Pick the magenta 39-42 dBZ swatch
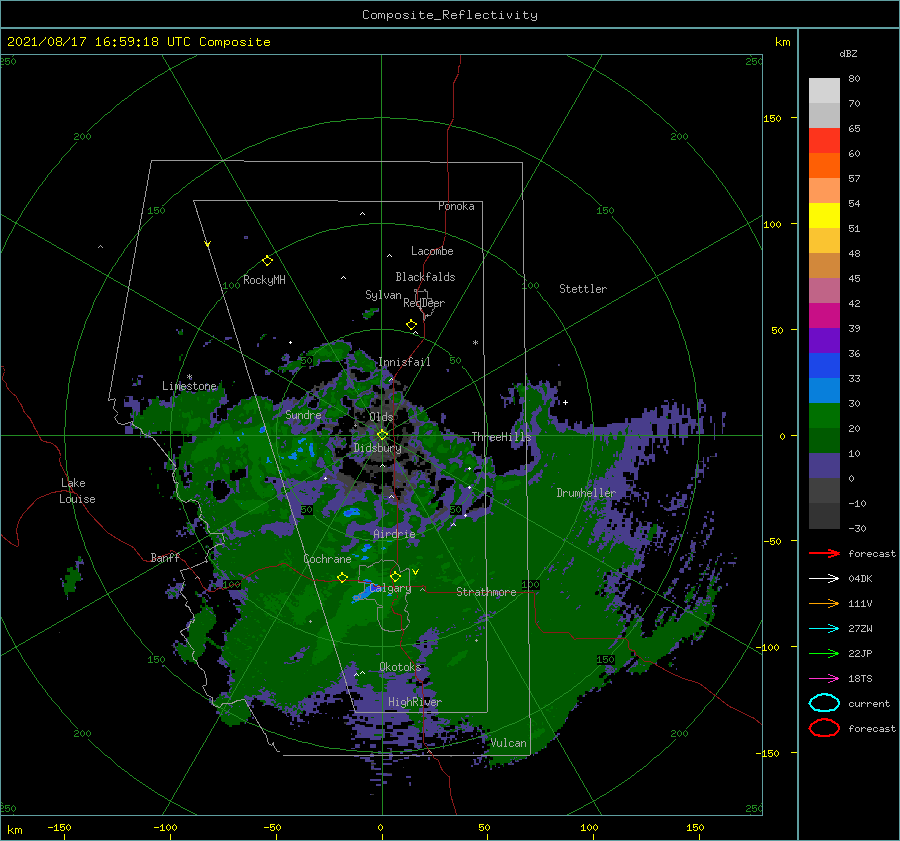Viewport: 900px width, 841px height. (x=824, y=316)
